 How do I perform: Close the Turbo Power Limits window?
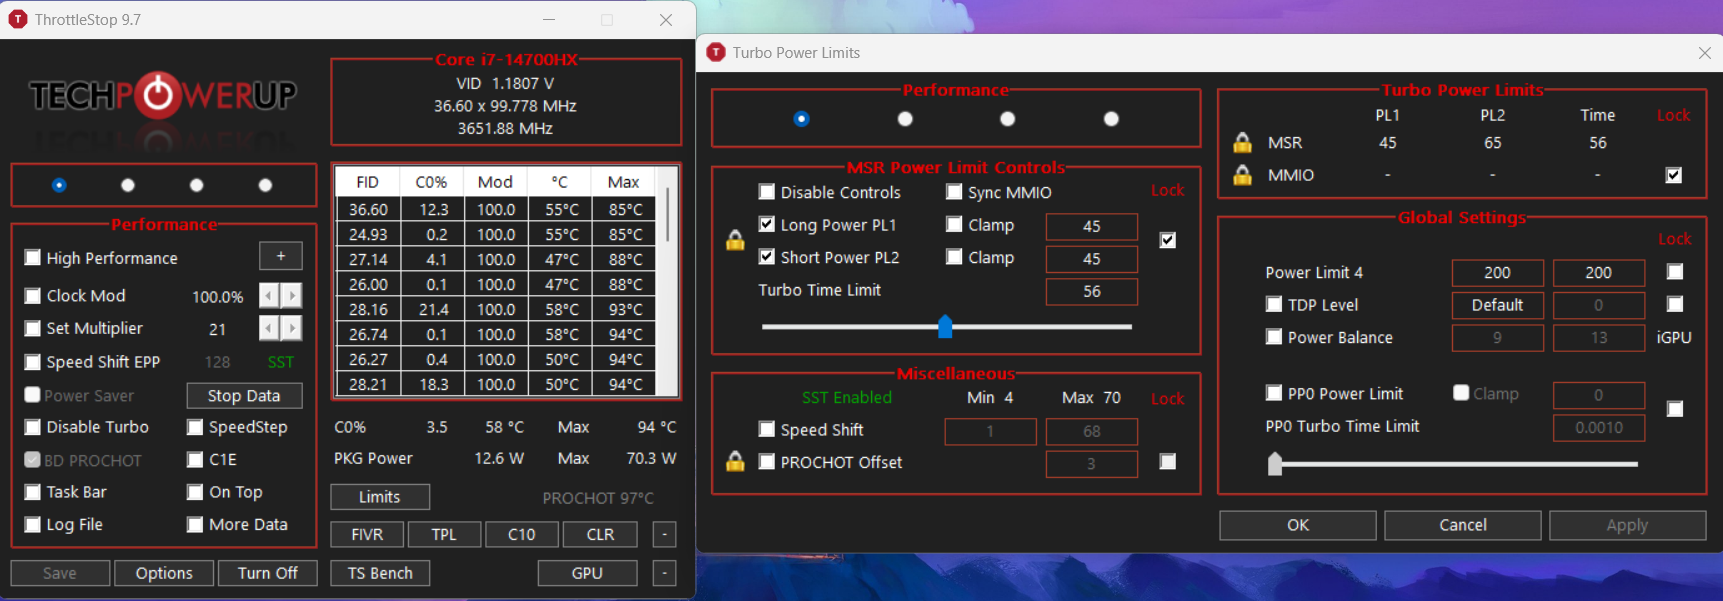click(x=1704, y=53)
